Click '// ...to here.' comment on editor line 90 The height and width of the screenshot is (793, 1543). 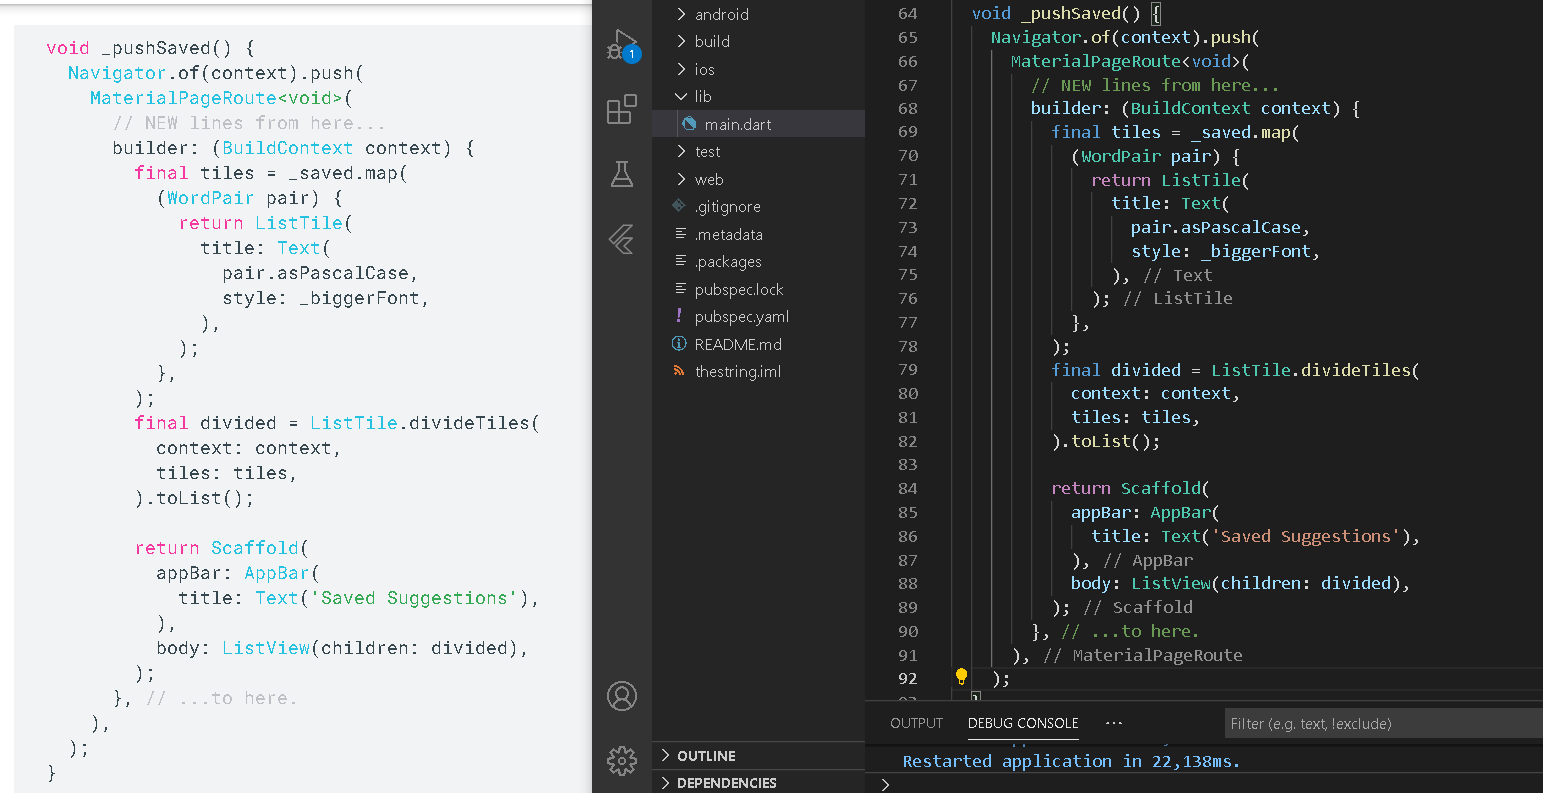point(1130,631)
